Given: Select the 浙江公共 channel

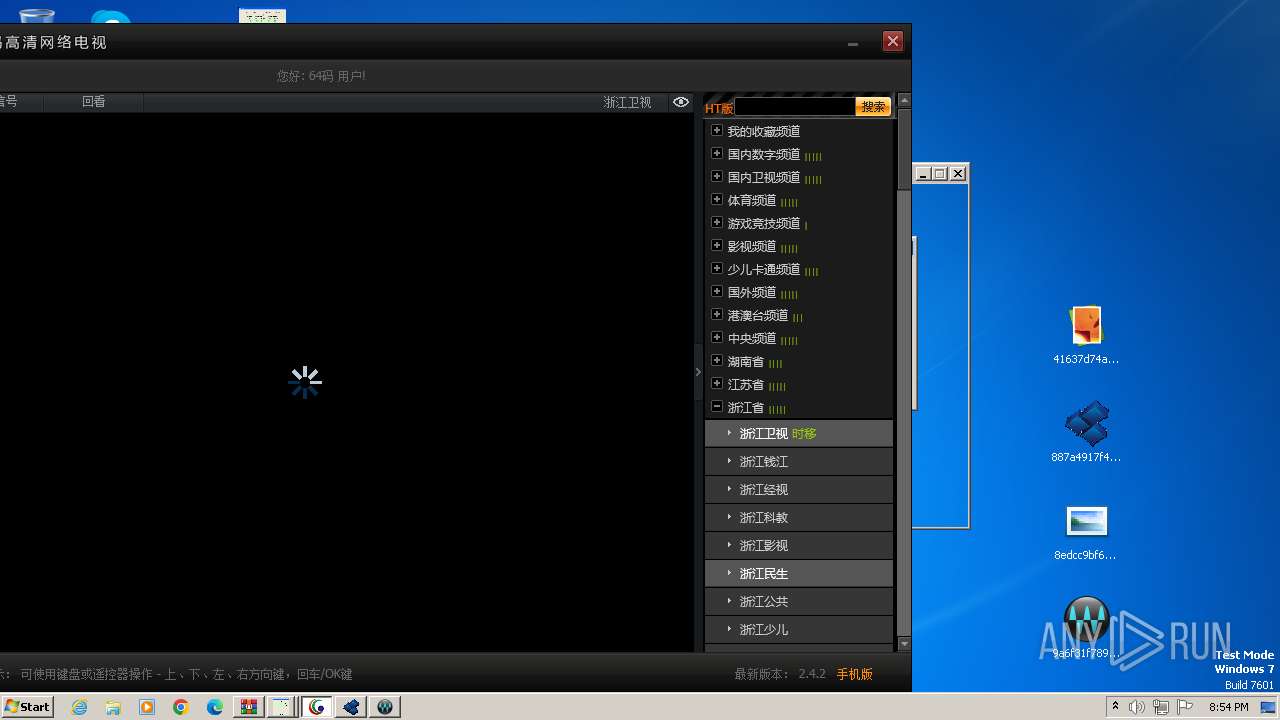Looking at the screenshot, I should pos(798,601).
